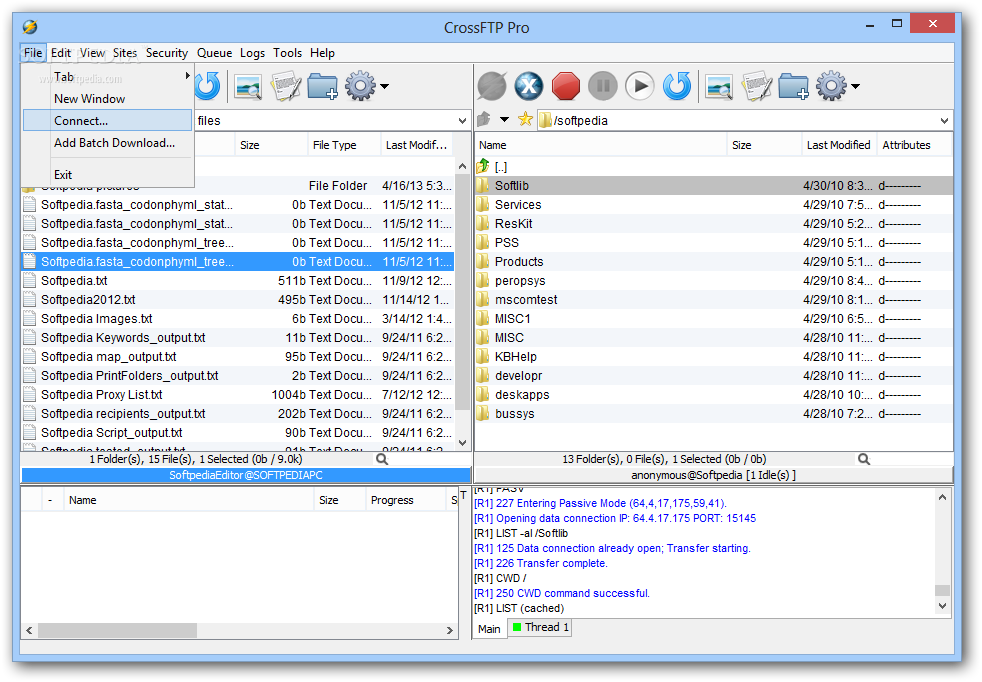This screenshot has width=982, height=682.
Task: Open the local gear icon dropdown arrow
Action: click(385, 86)
